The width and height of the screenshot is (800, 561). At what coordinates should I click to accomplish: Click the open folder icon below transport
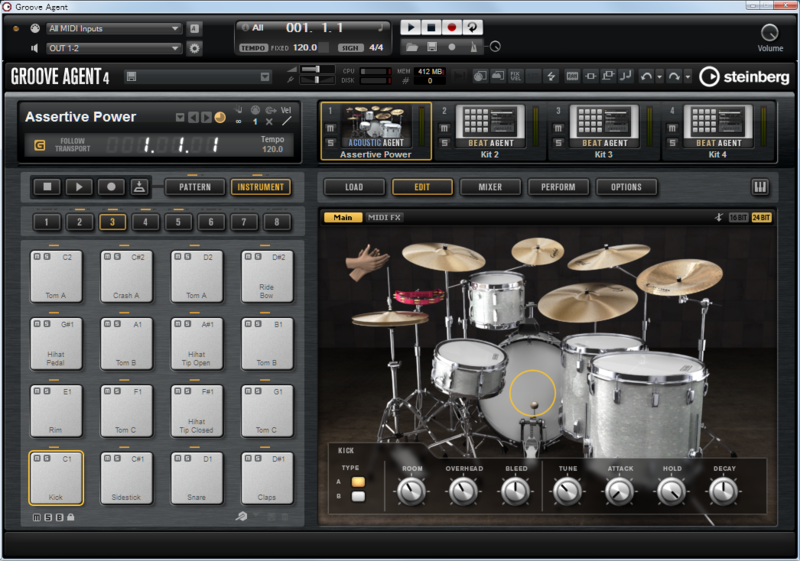[x=412, y=47]
